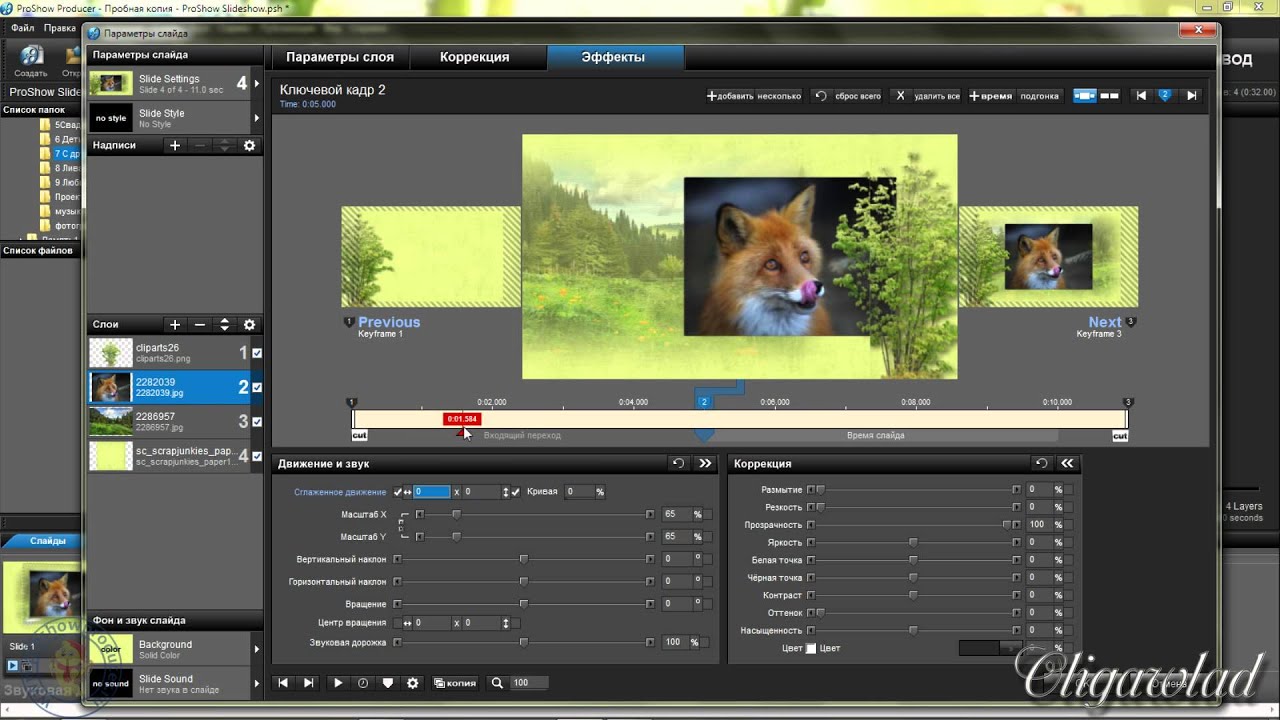The width and height of the screenshot is (1280, 720).
Task: Open the Параметры слоя tab
Action: tap(340, 57)
